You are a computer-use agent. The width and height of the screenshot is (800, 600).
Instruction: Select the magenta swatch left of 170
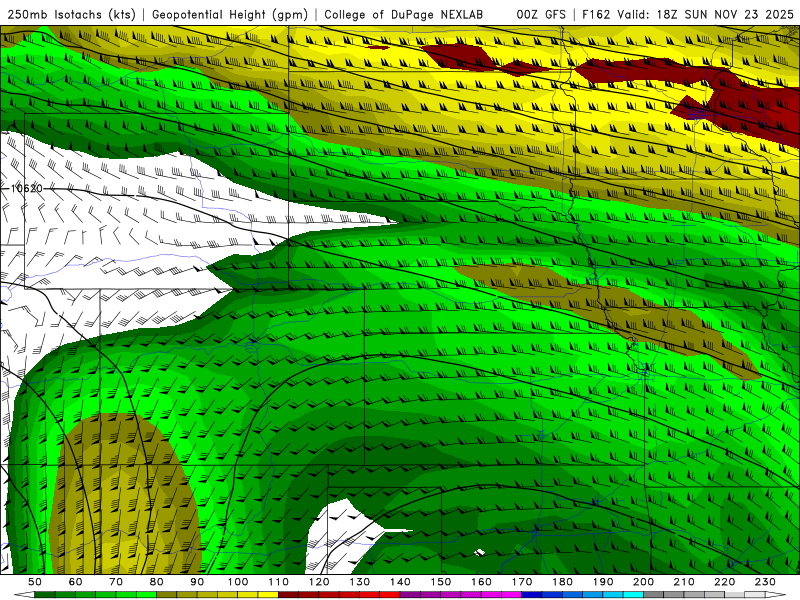pyautogui.click(x=511, y=594)
